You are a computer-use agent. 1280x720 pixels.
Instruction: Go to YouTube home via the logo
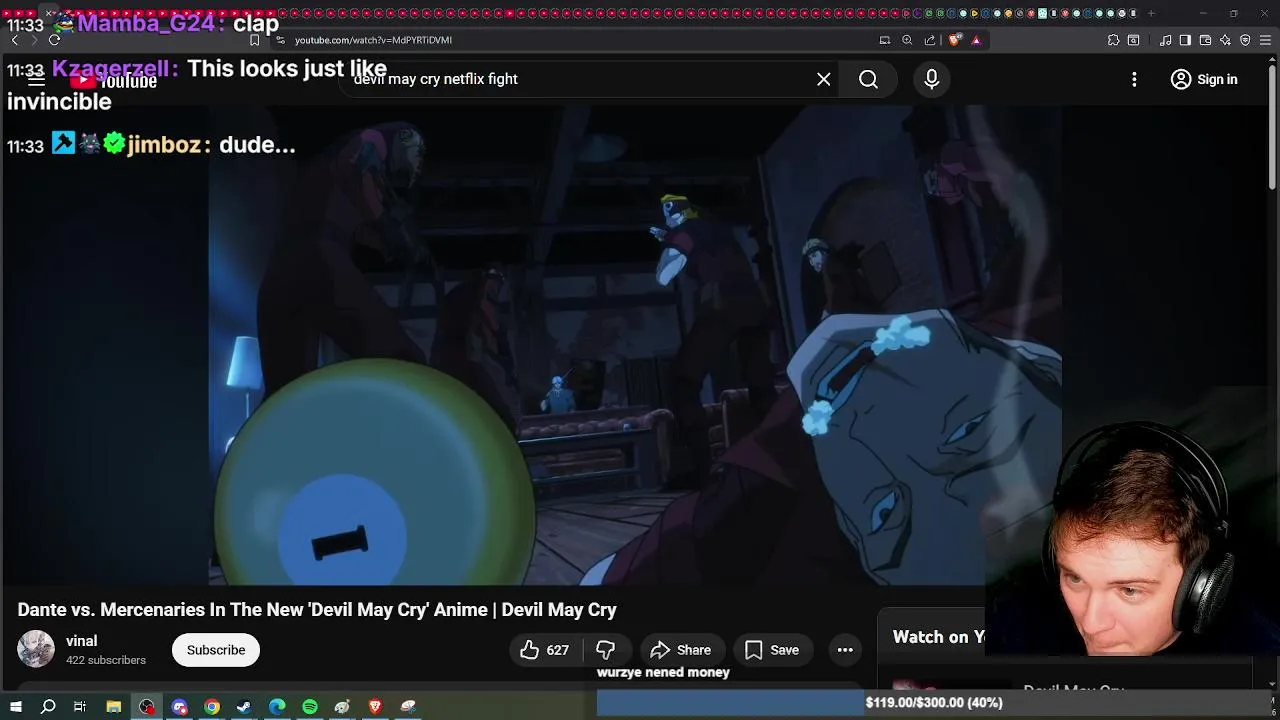114,82
